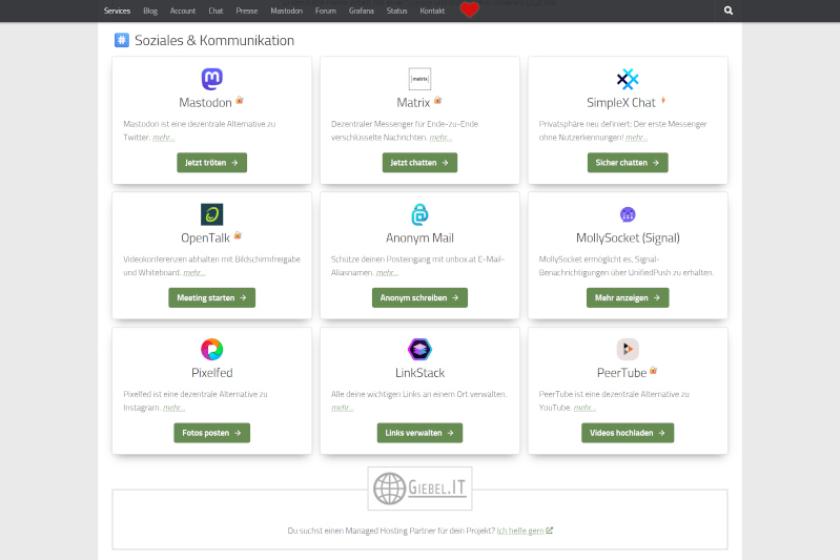Click the red heart icon in navbar
The height and width of the screenshot is (560, 840).
pyautogui.click(x=469, y=10)
